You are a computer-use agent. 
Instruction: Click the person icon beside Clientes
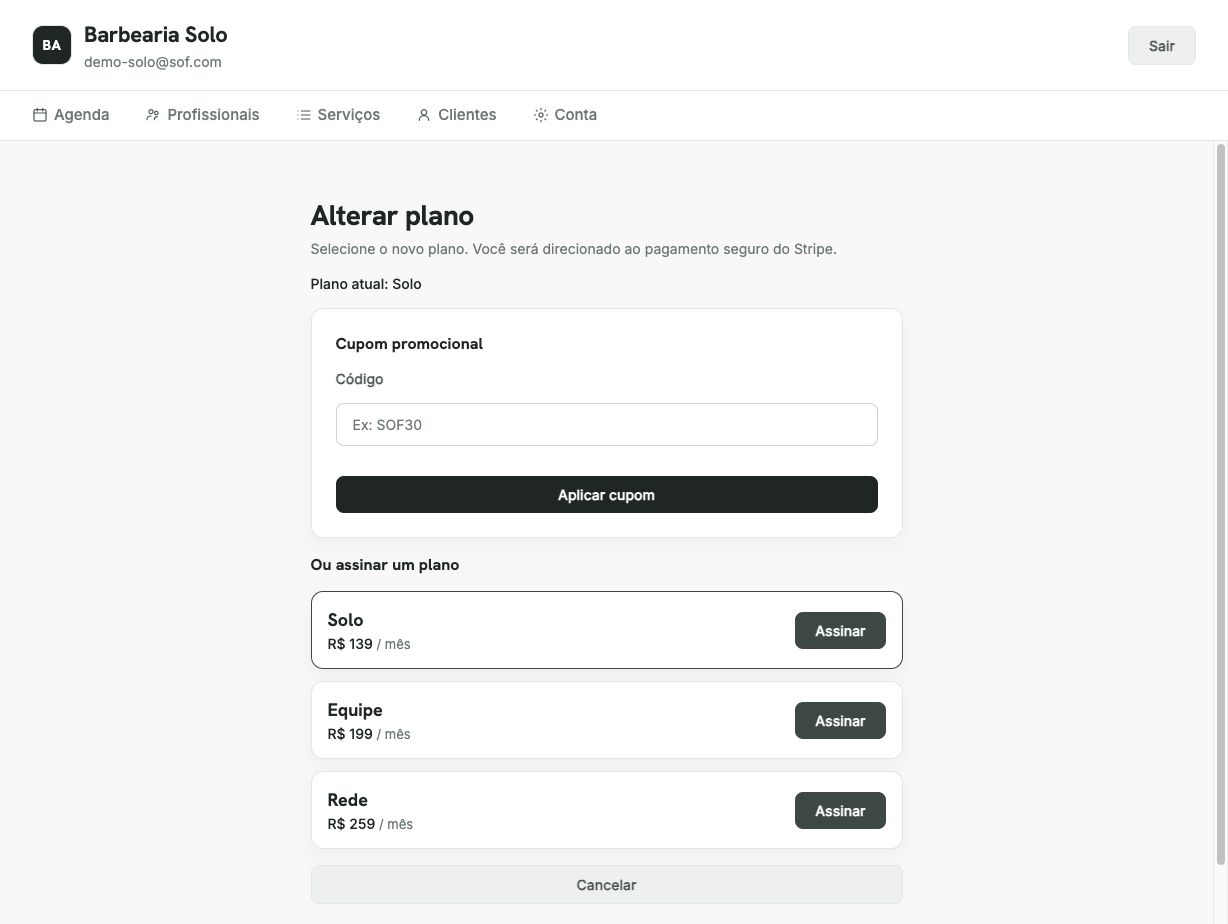[424, 115]
